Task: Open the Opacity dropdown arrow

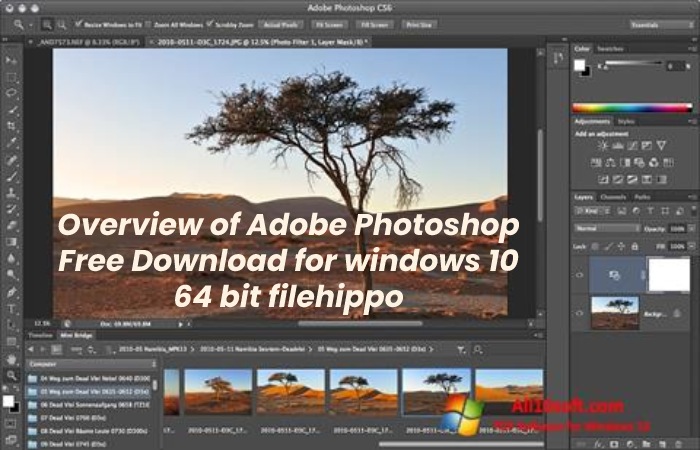Action: pyautogui.click(x=692, y=228)
